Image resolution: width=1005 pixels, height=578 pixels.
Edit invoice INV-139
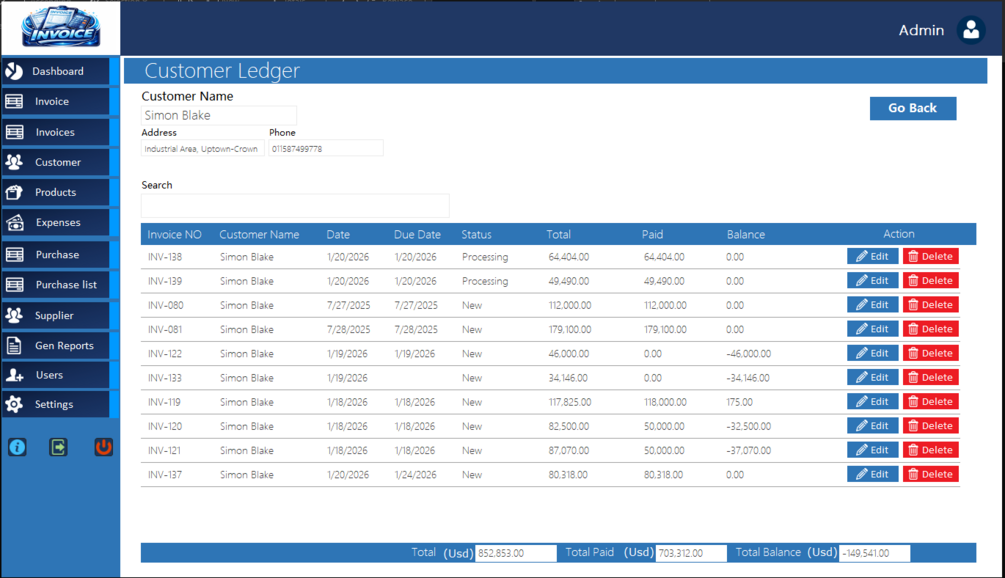872,281
